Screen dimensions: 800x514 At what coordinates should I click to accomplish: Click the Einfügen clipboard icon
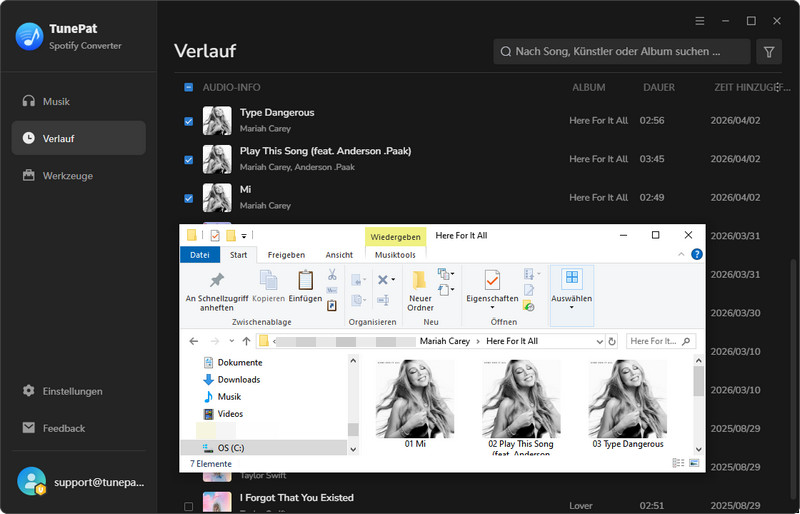tap(305, 280)
